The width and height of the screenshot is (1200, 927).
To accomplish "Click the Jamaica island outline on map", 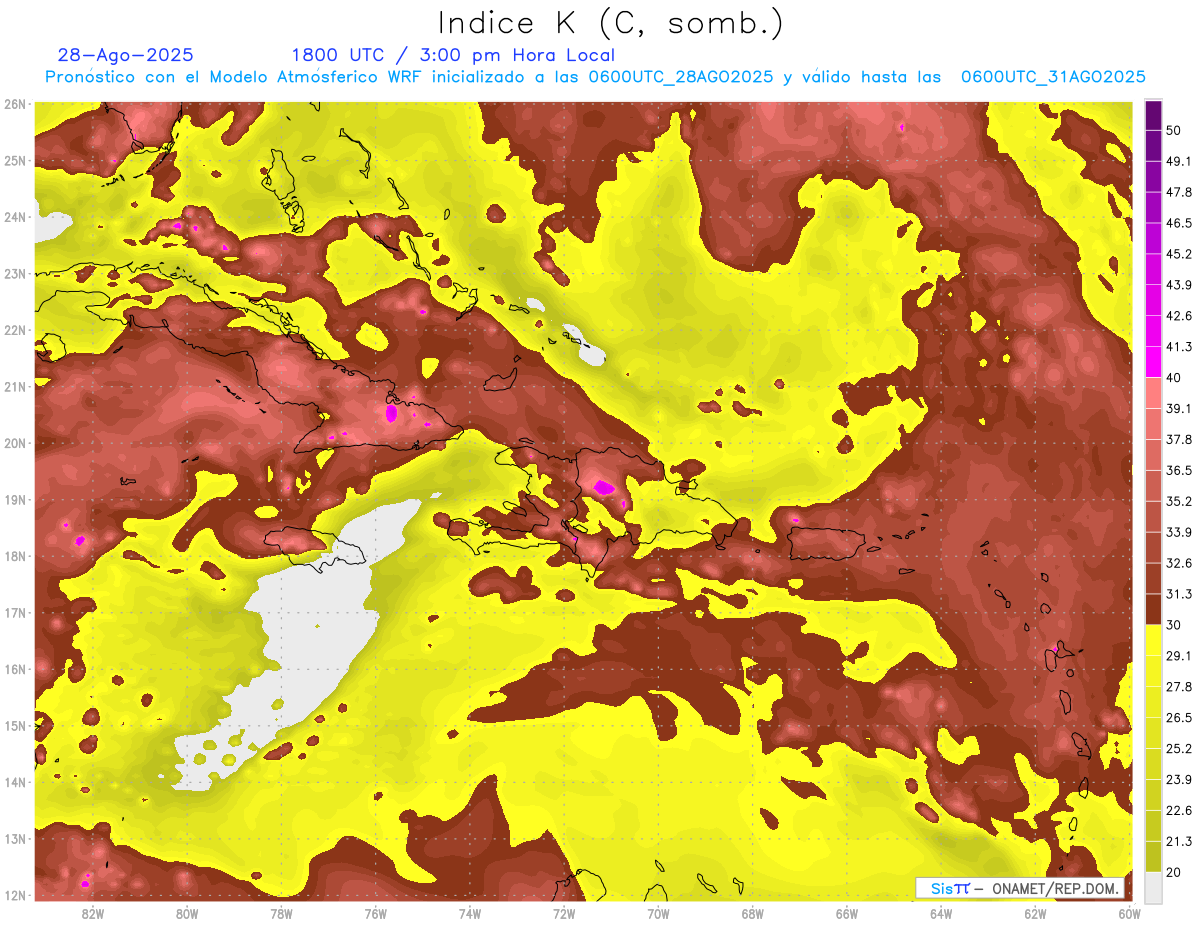I will 316,548.
